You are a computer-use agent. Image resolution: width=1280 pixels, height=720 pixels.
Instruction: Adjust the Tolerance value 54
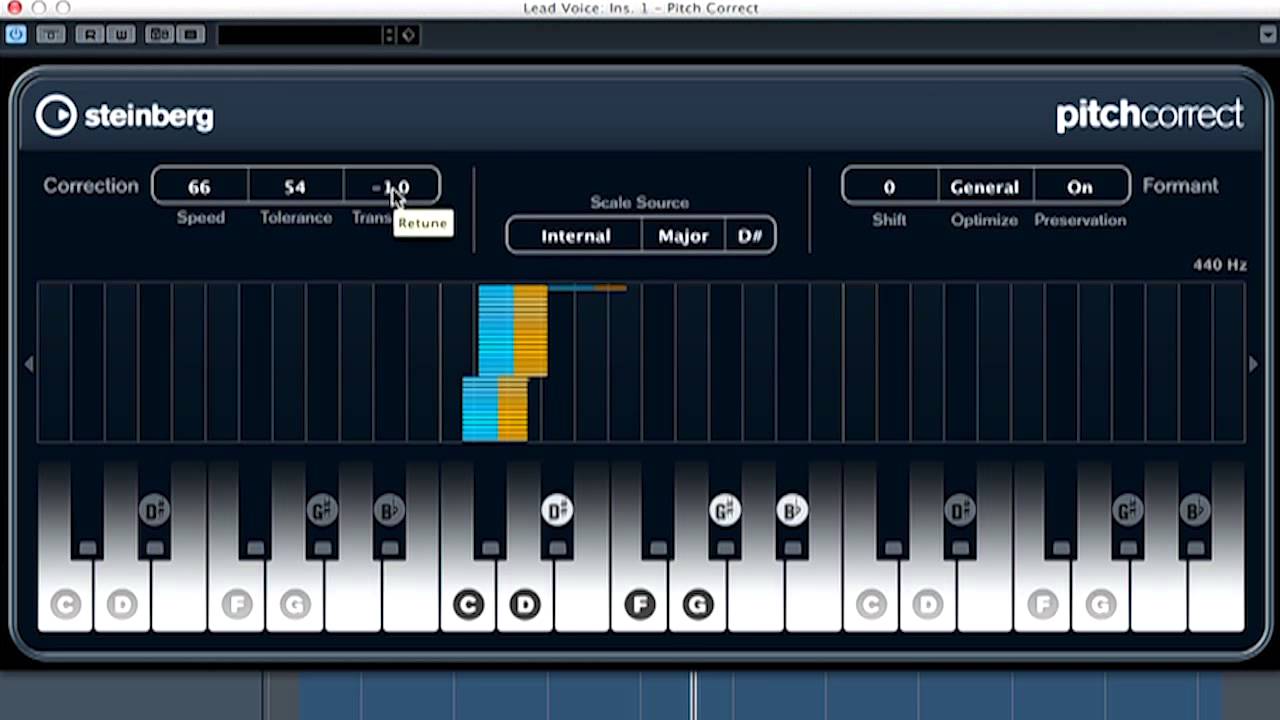tap(295, 187)
